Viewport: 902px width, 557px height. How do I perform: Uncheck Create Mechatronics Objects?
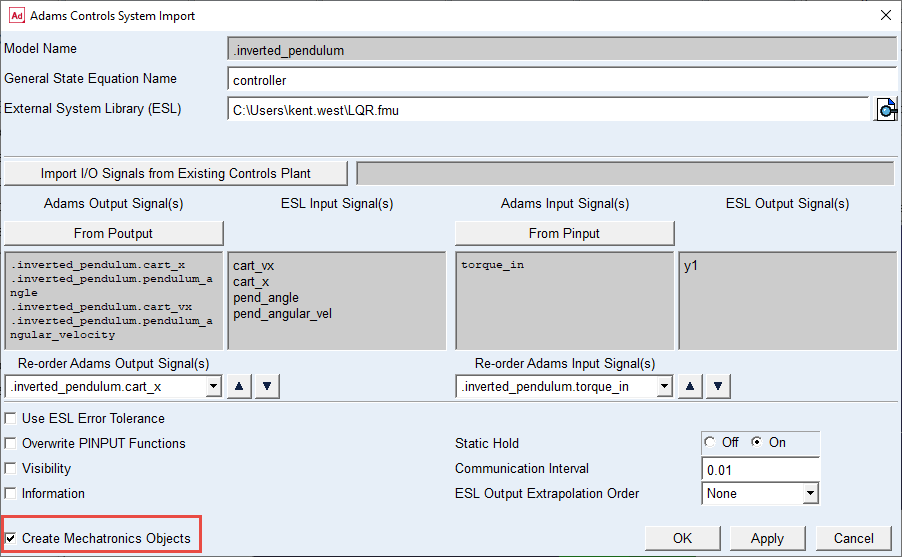11,539
